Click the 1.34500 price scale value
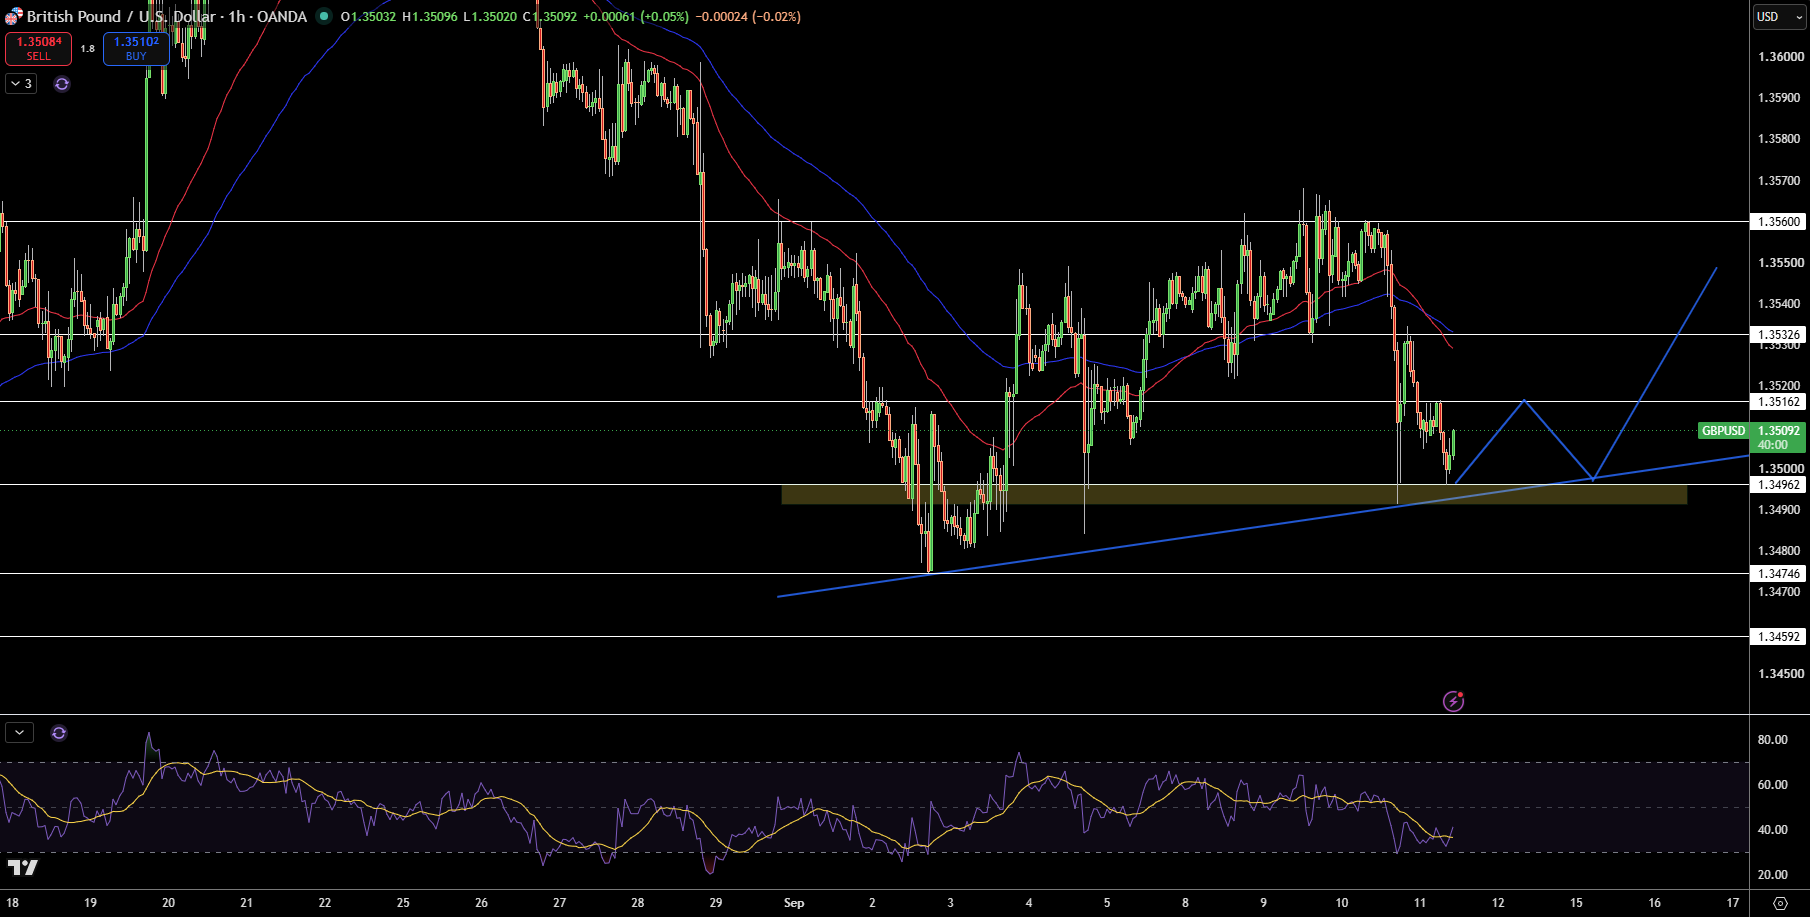The width and height of the screenshot is (1810, 917). point(1780,674)
